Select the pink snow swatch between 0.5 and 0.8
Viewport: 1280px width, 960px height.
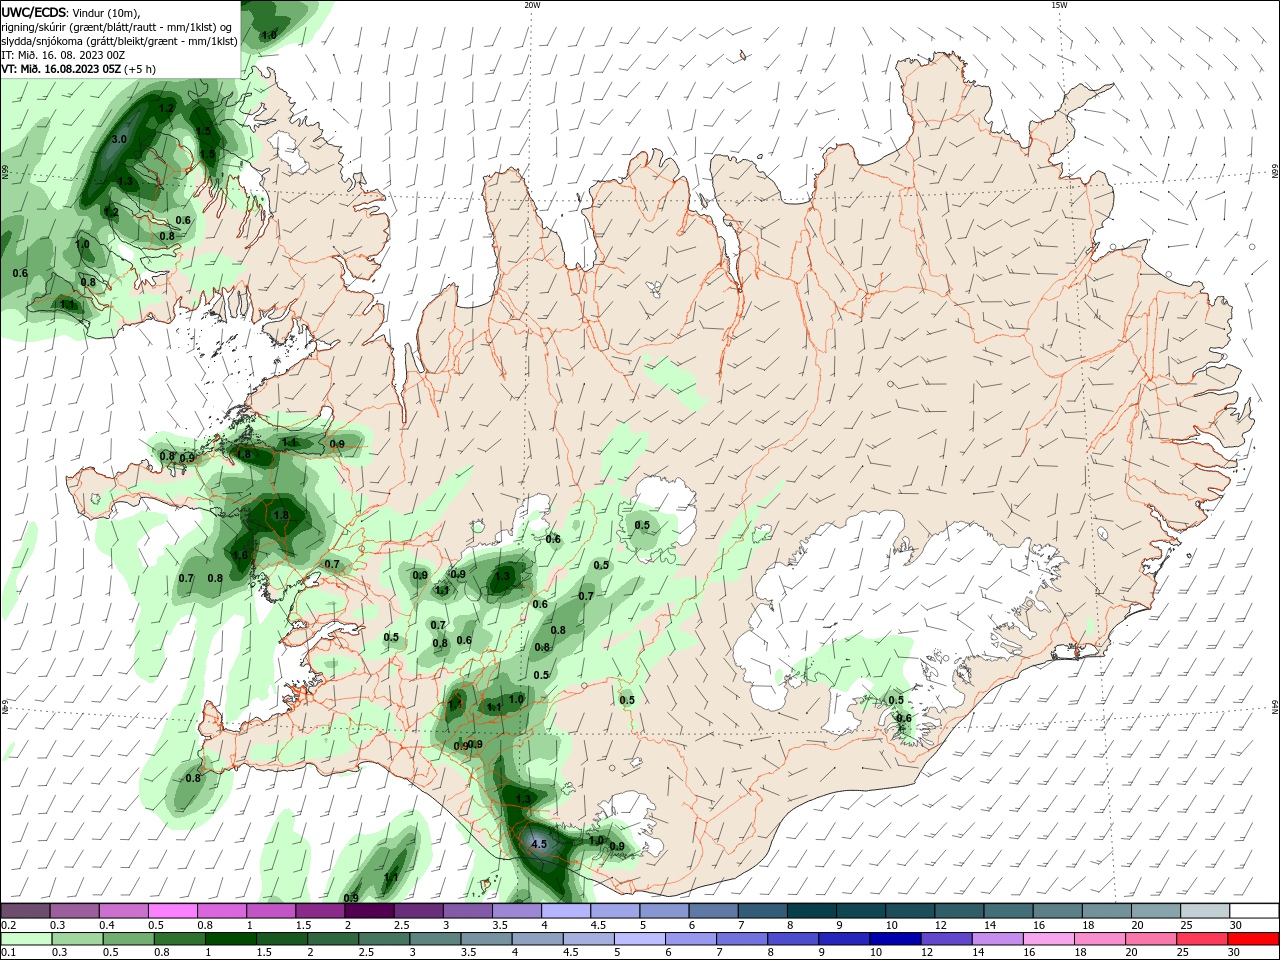[x=173, y=911]
